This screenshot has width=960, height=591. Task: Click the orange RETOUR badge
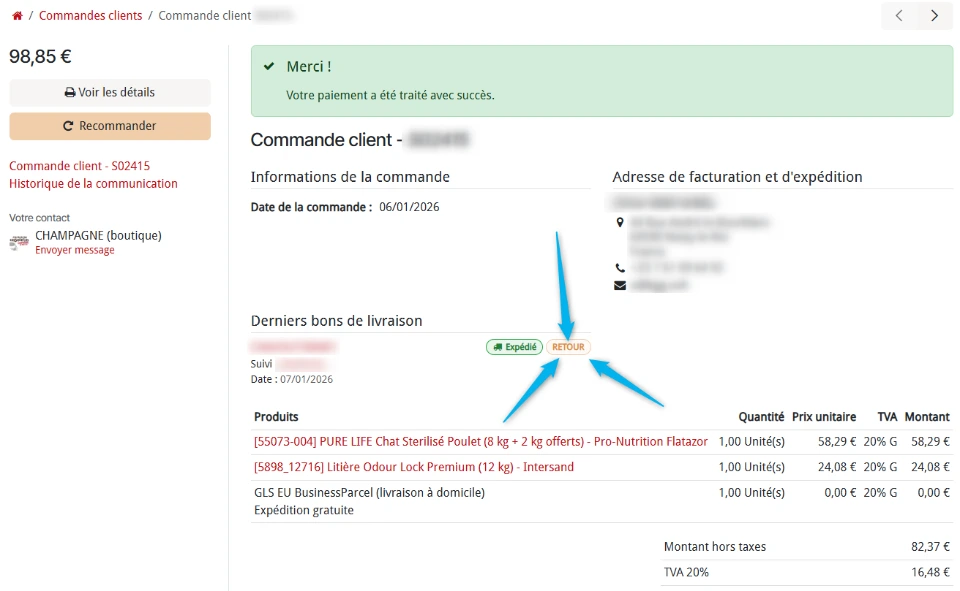[x=568, y=347]
